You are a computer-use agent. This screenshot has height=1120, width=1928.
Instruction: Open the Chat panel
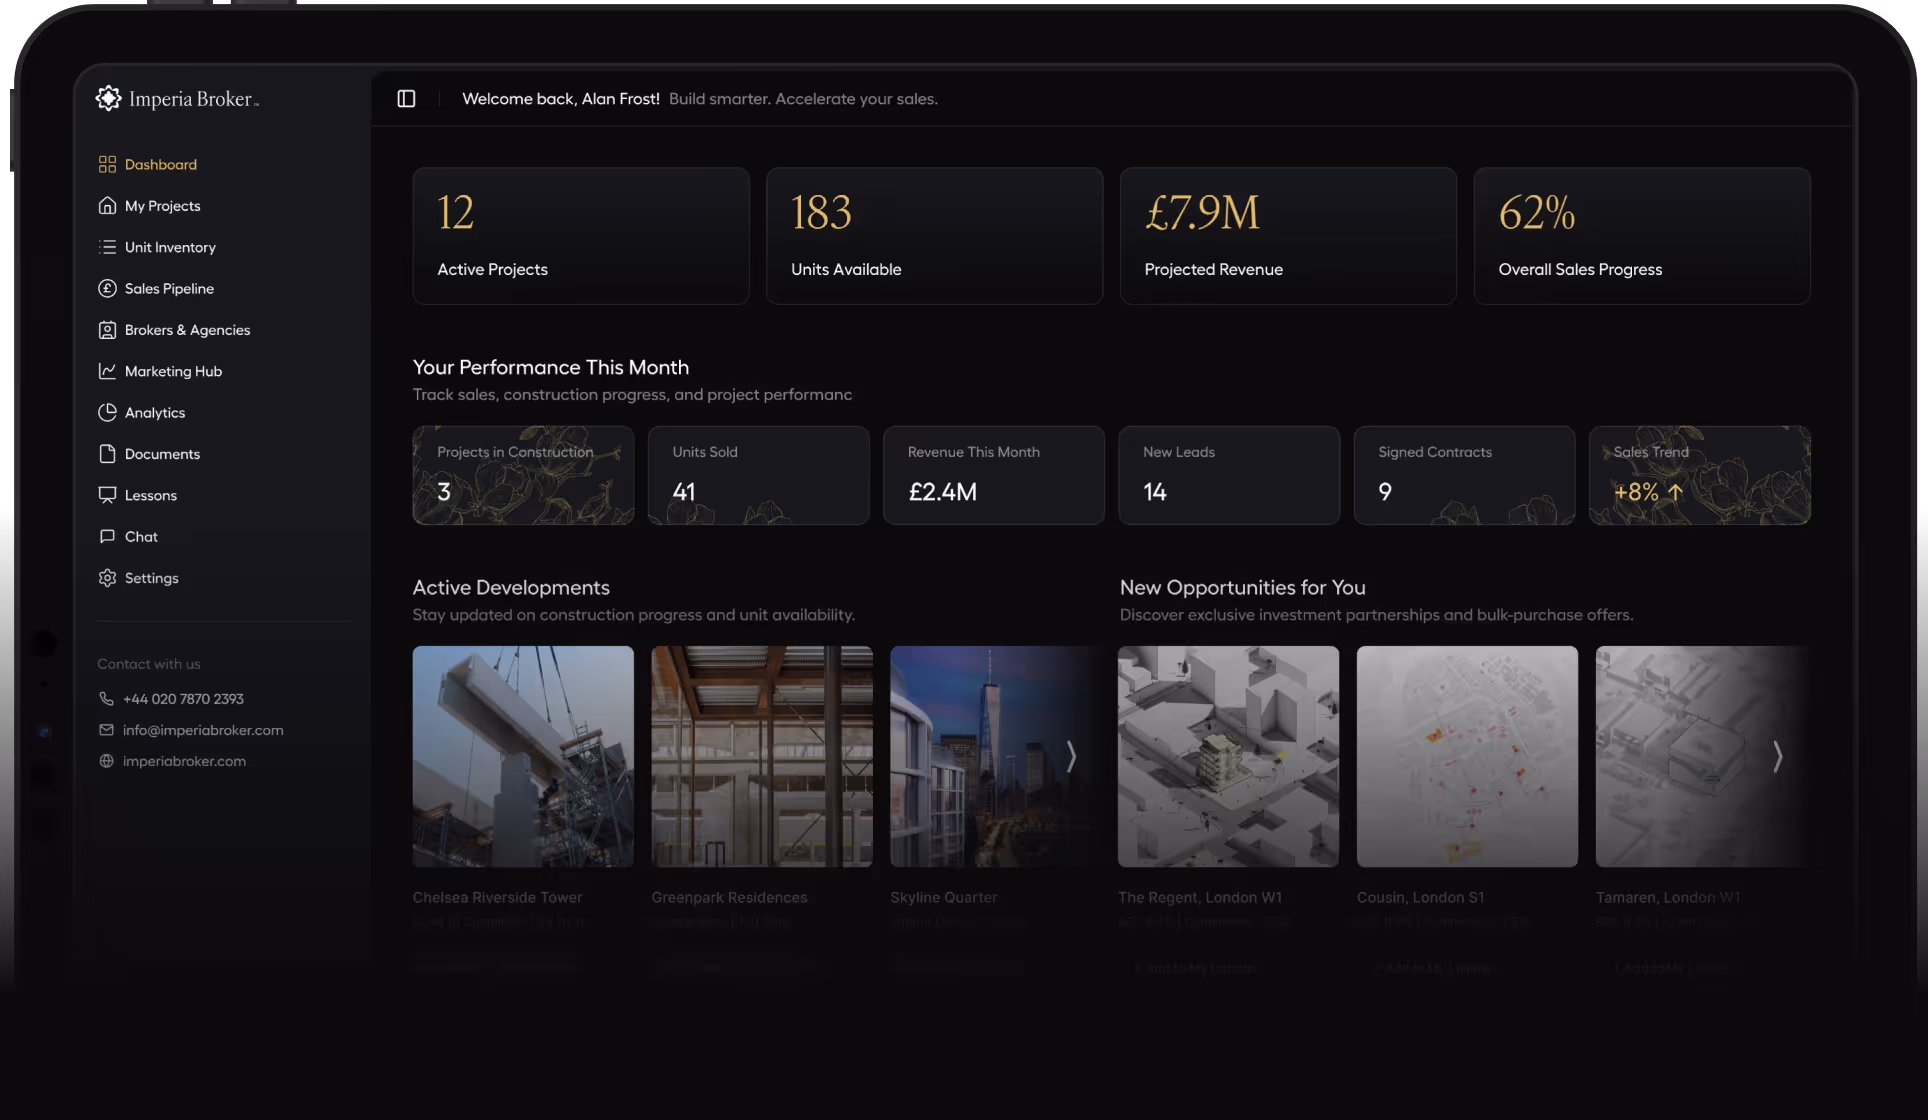pyautogui.click(x=141, y=536)
